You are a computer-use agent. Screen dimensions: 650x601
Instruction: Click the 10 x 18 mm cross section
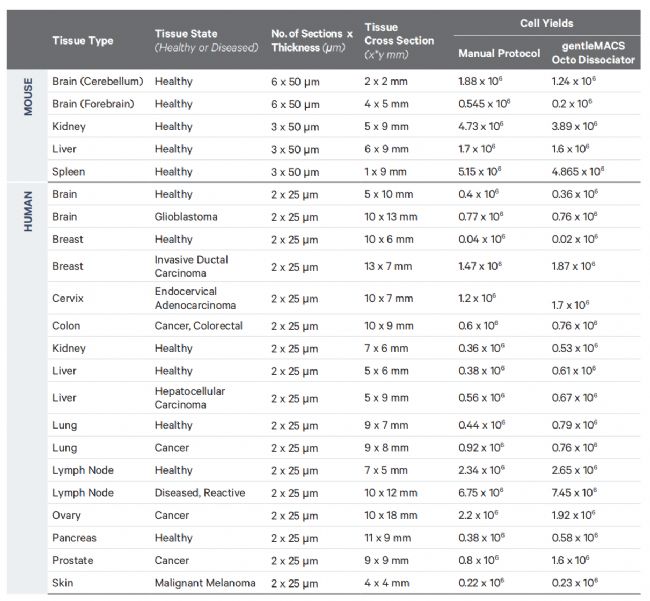(x=393, y=515)
